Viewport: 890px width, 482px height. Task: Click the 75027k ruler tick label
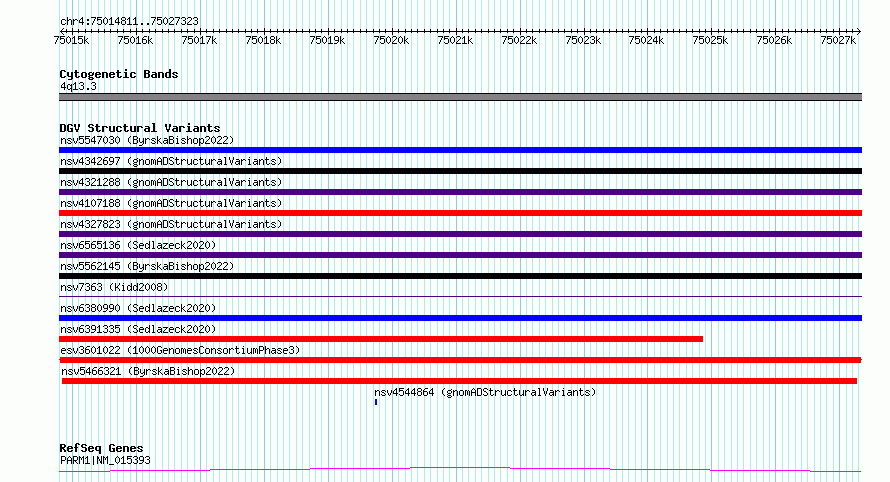838,40
